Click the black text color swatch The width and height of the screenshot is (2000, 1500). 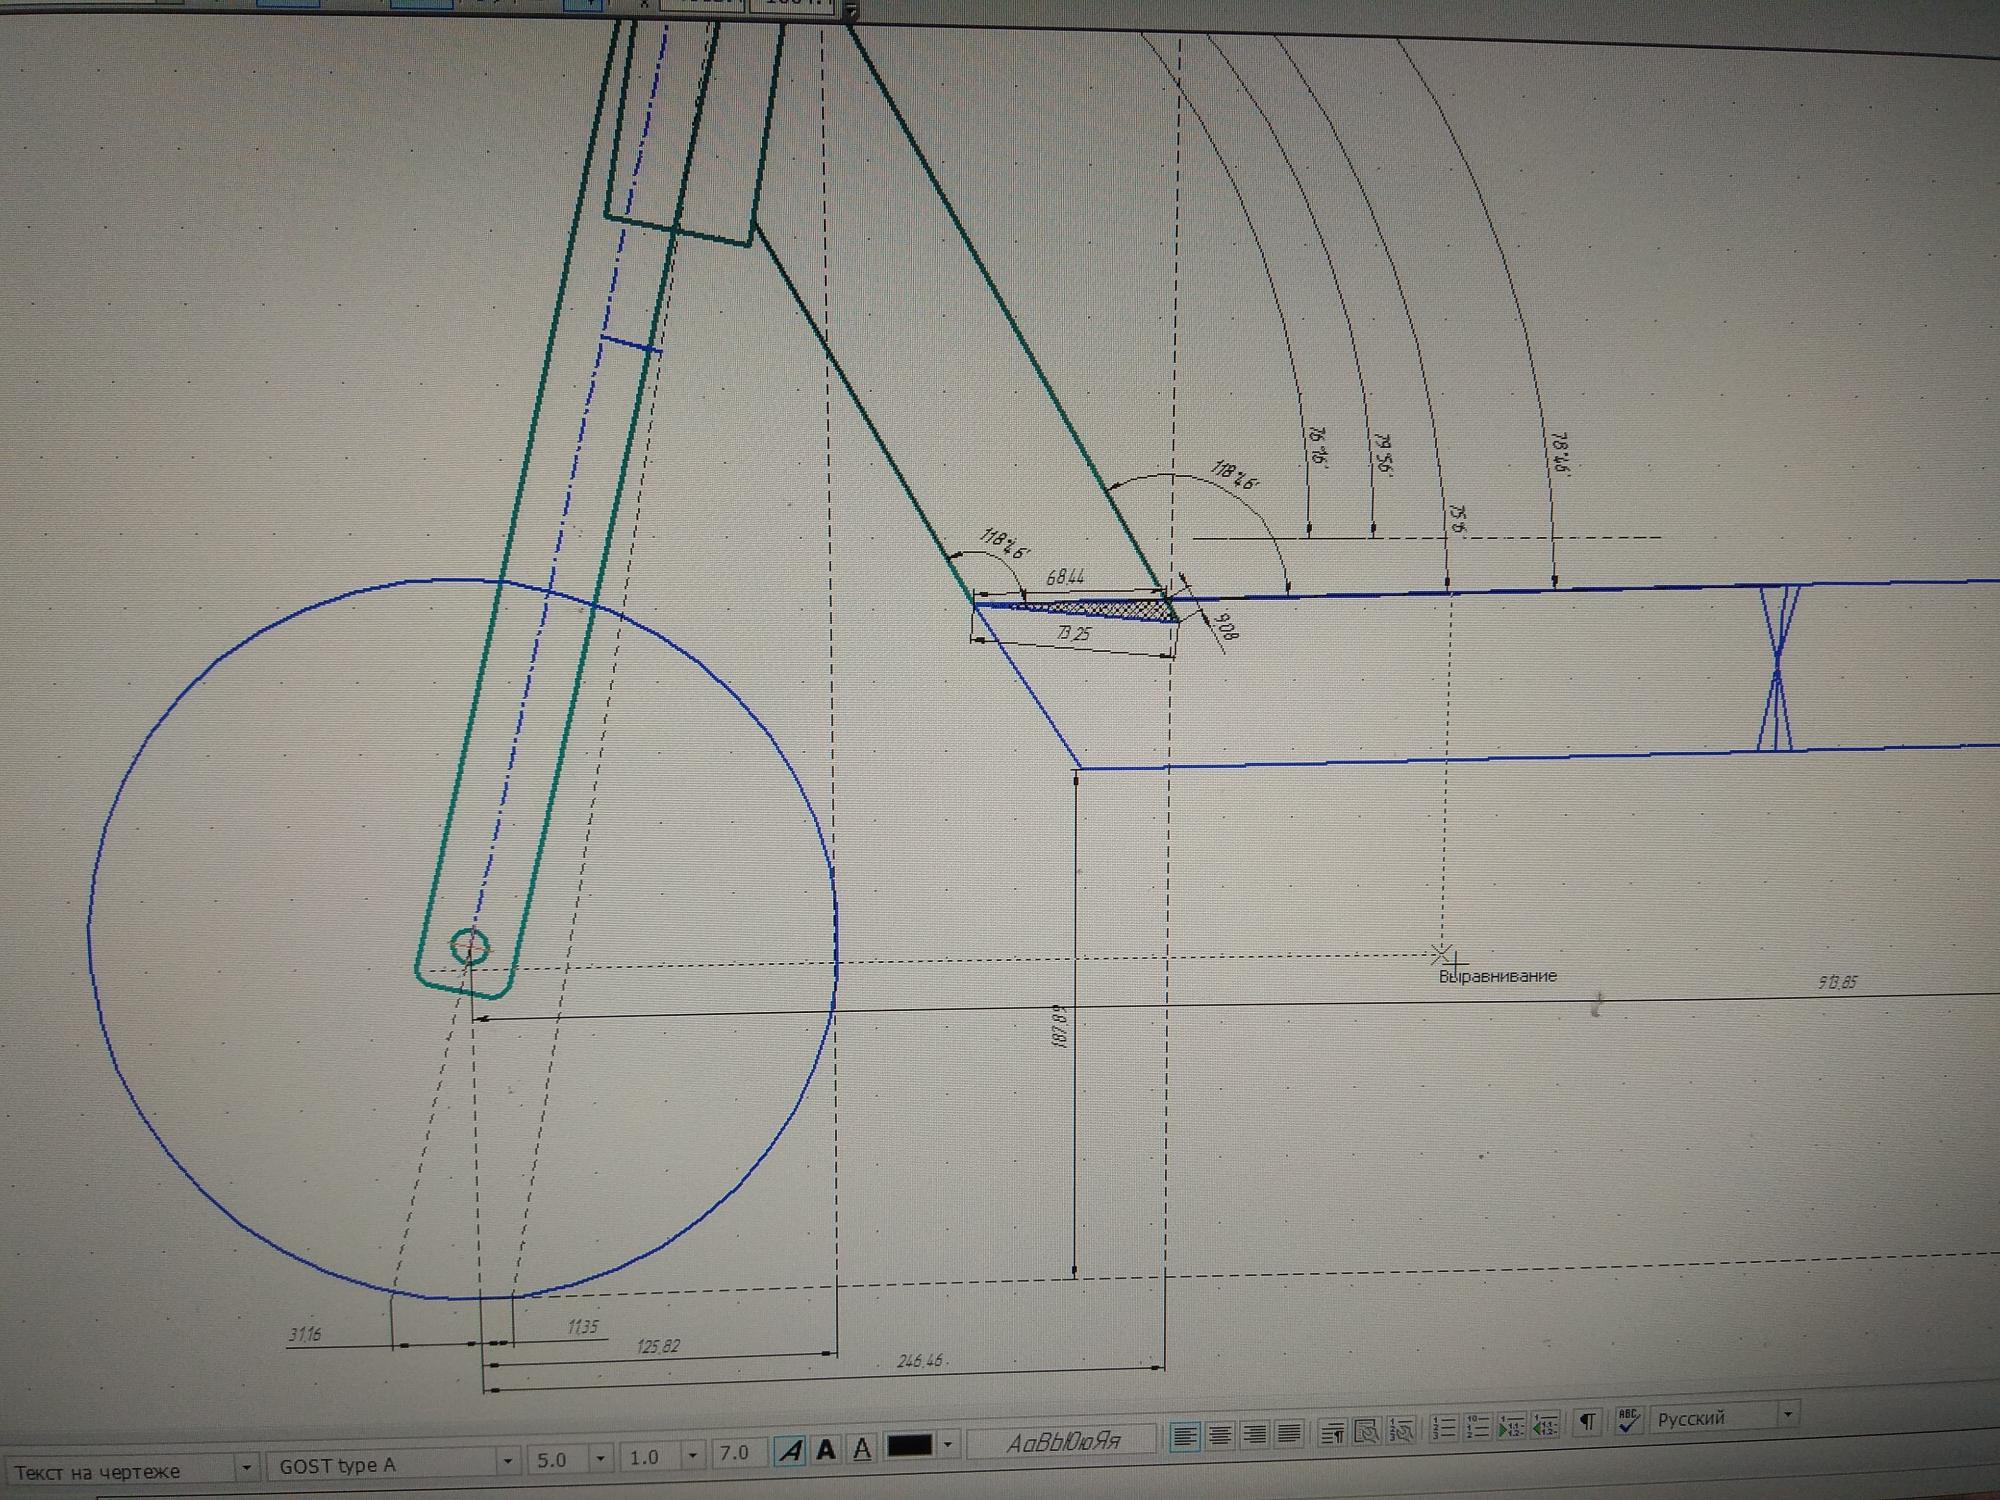pos(909,1446)
